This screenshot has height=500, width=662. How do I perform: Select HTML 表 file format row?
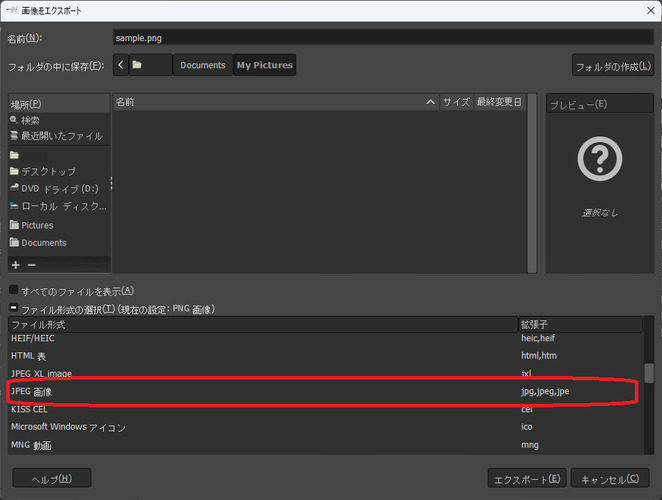point(325,356)
